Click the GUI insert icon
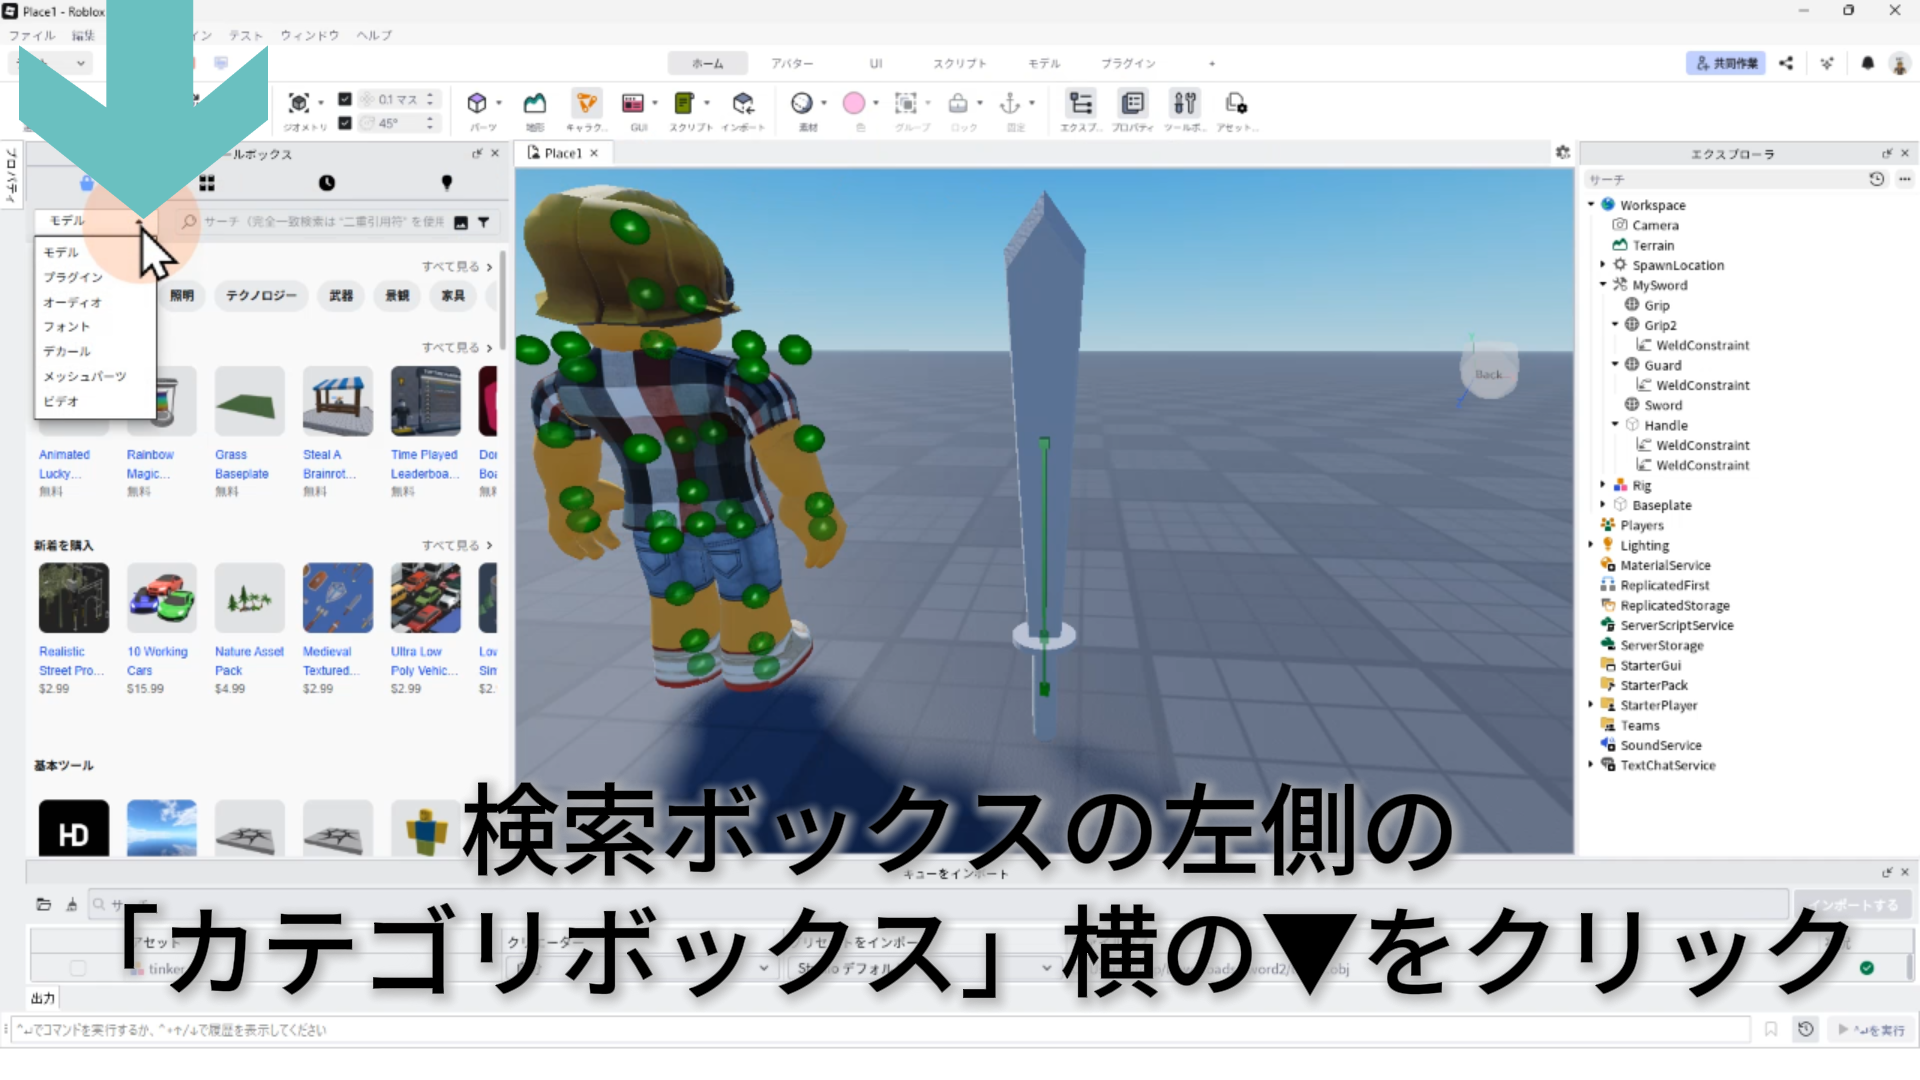 click(633, 103)
